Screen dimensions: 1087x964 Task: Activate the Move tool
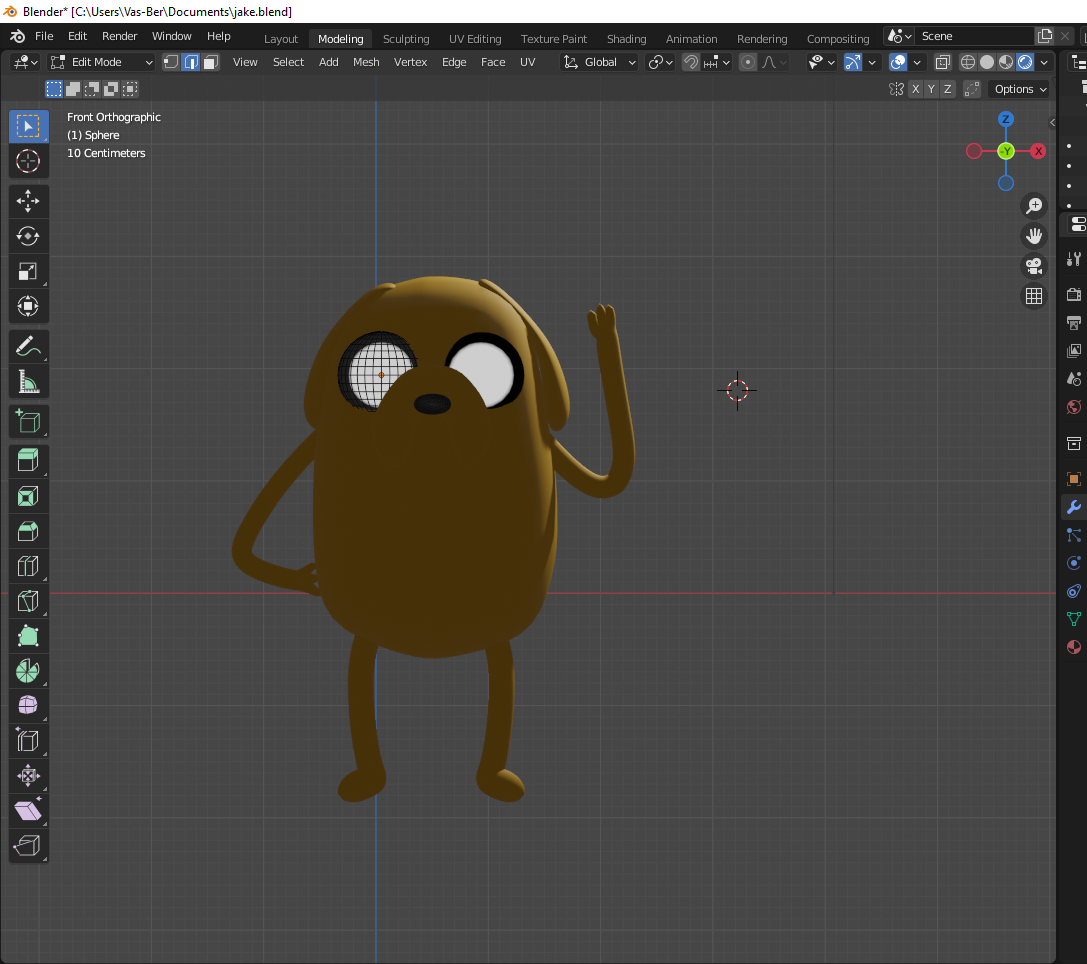tap(28, 201)
